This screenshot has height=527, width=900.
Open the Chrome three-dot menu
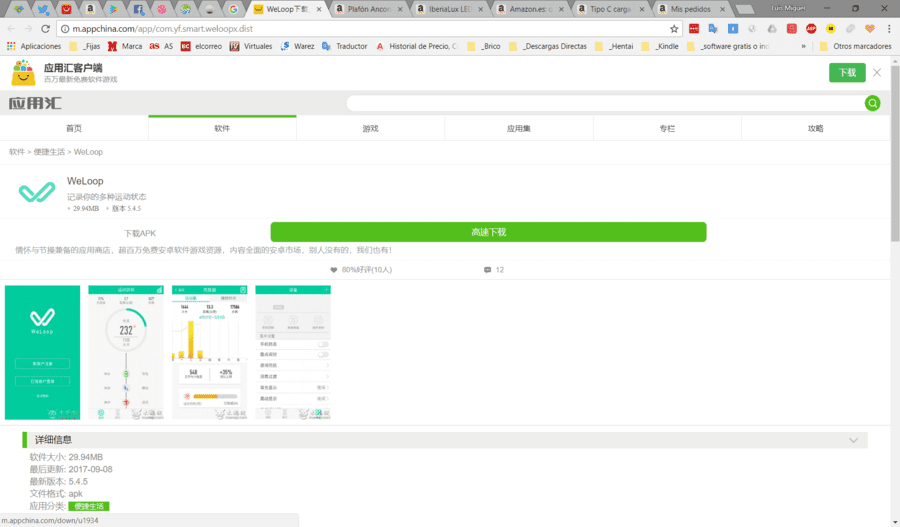tap(889, 29)
